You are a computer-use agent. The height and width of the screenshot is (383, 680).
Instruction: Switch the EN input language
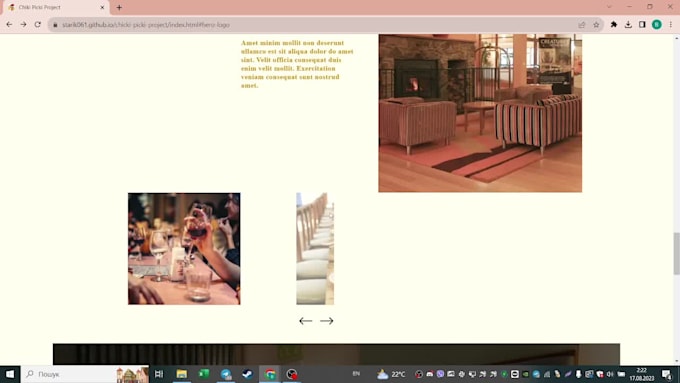[x=356, y=374]
